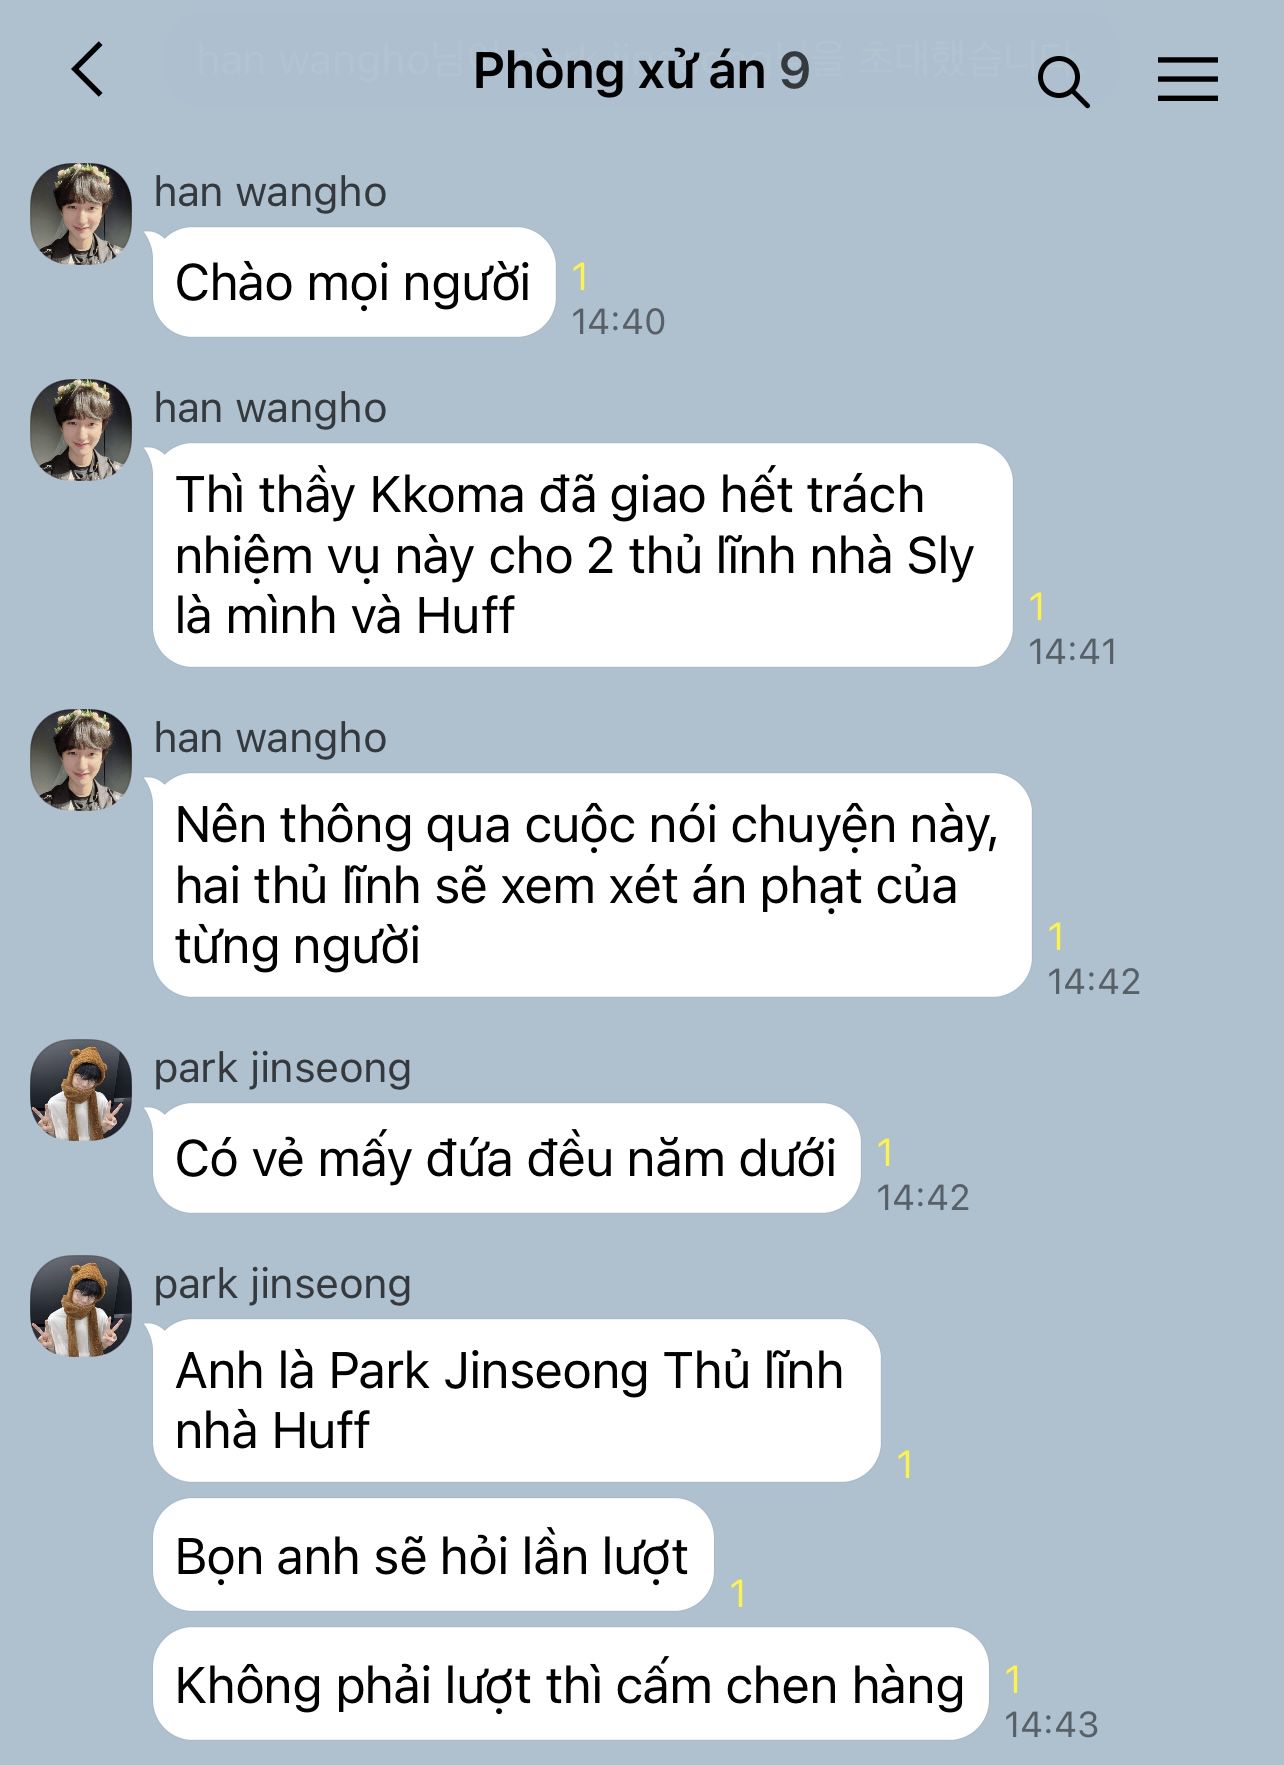Select the 'Thì thầy Kkoma đã giao' message bubble

[x=583, y=555]
